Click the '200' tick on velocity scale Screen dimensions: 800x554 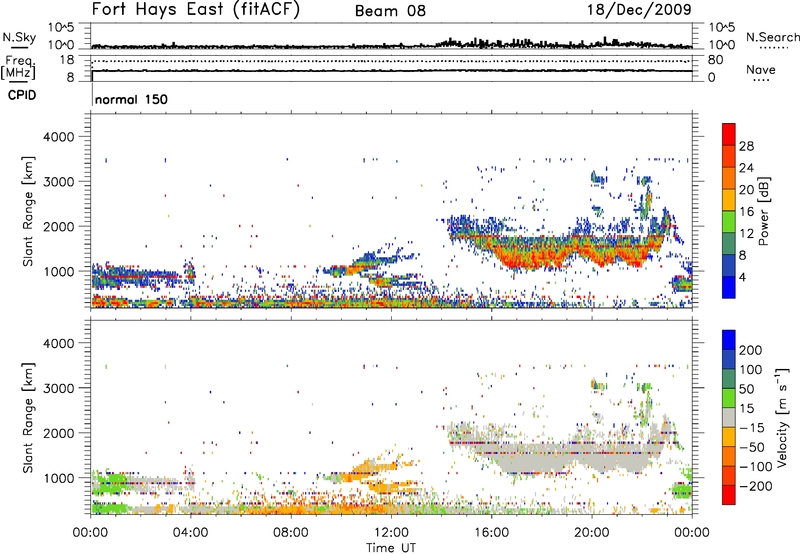(x=751, y=350)
